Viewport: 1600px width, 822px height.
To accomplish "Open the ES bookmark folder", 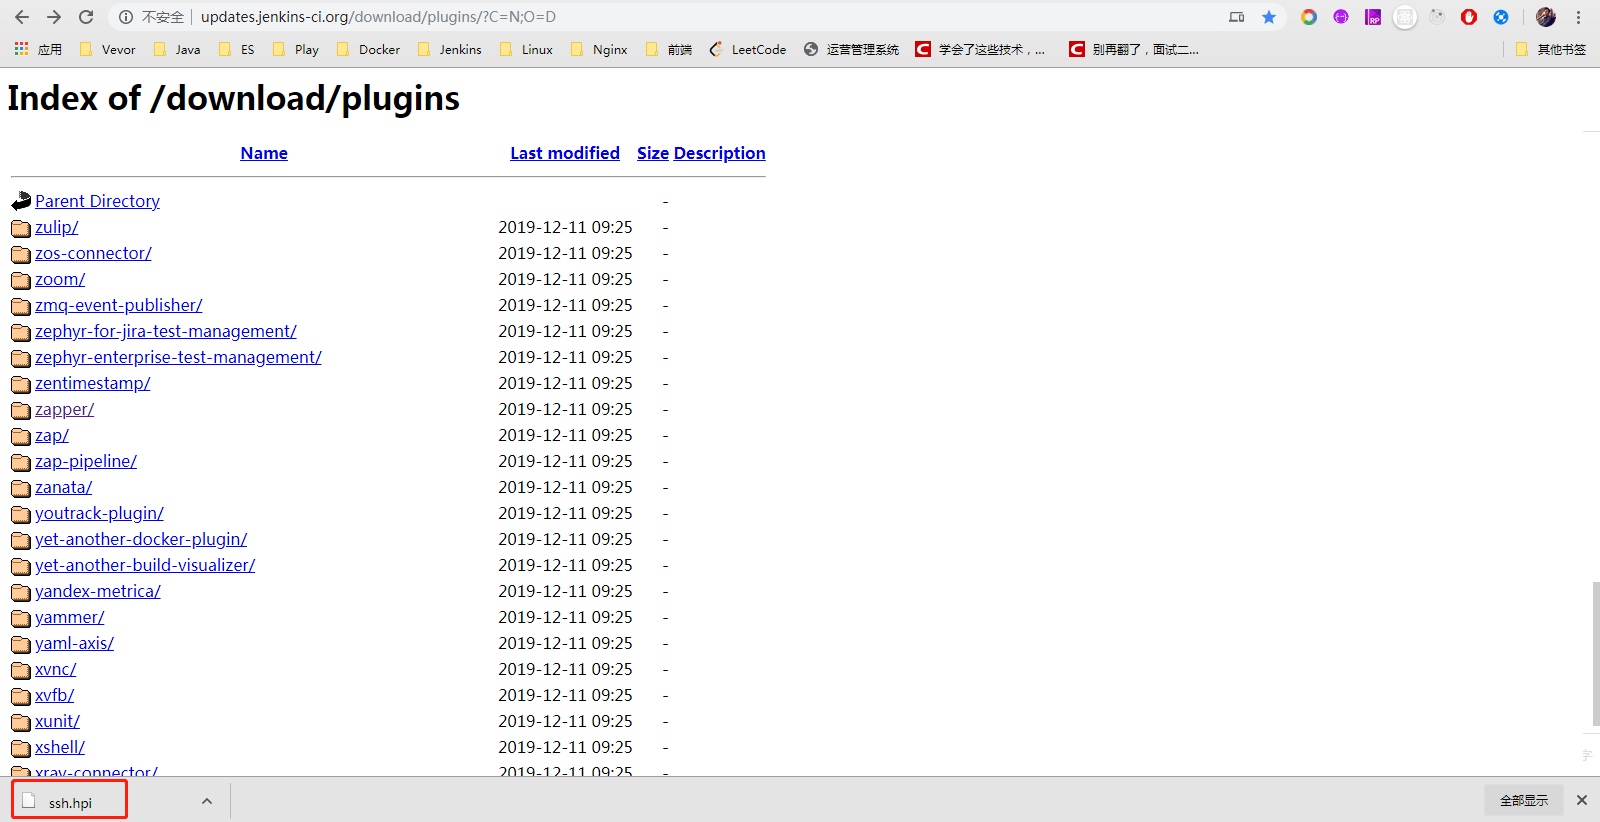I will click(x=236, y=49).
